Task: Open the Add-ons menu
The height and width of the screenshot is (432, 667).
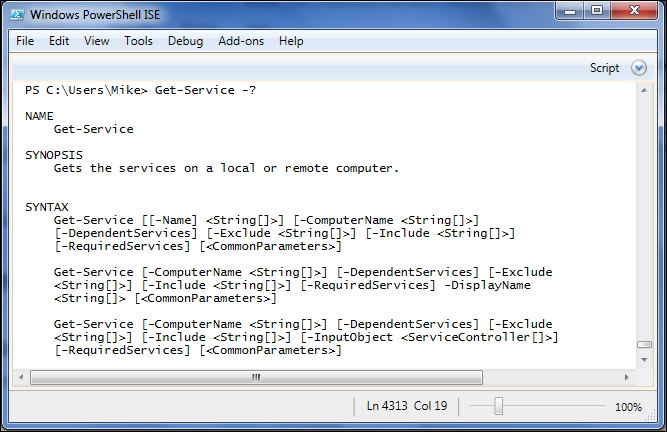Action: click(x=241, y=41)
